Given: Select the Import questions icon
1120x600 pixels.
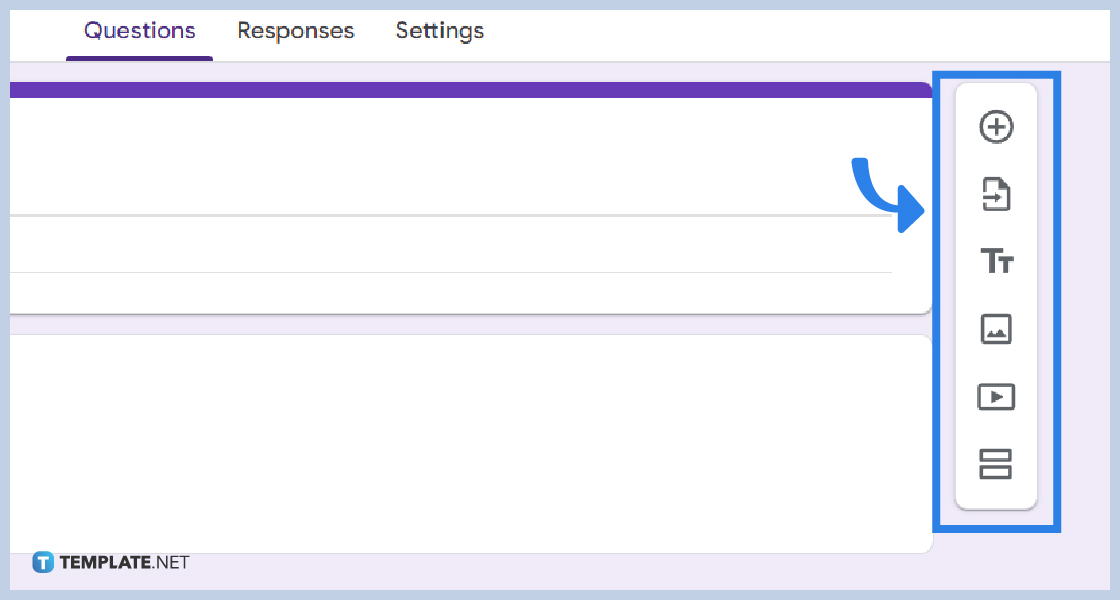Looking at the screenshot, I should coord(996,195).
